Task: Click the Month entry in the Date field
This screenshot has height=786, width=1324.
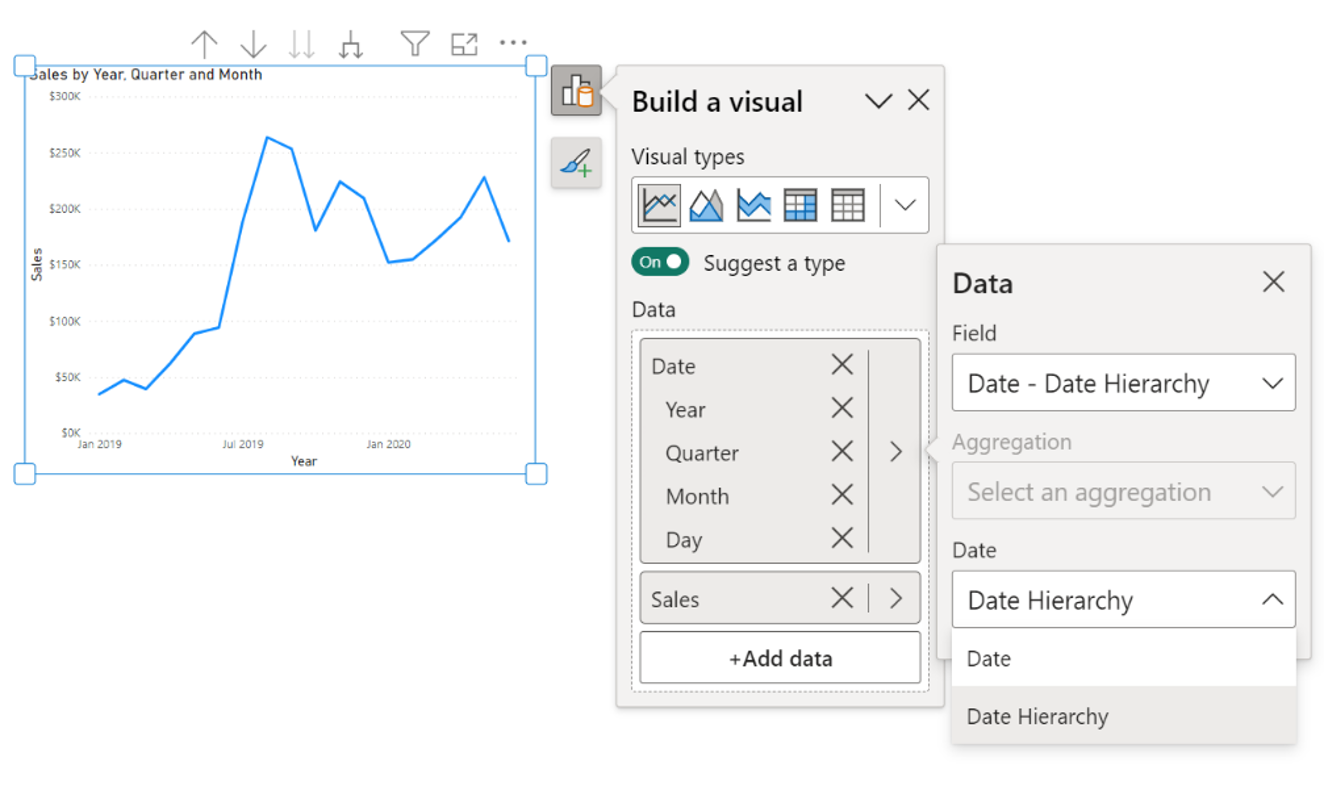Action: tap(697, 496)
